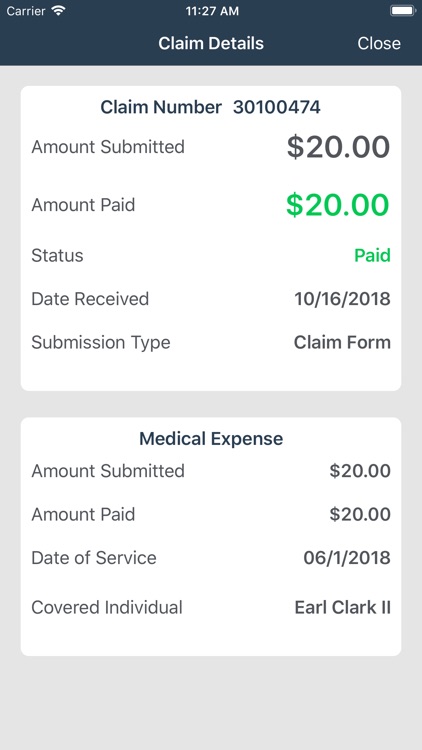Tap the Date of Service value 06/1/2018
Screen dimensions: 422x750
pos(347,558)
